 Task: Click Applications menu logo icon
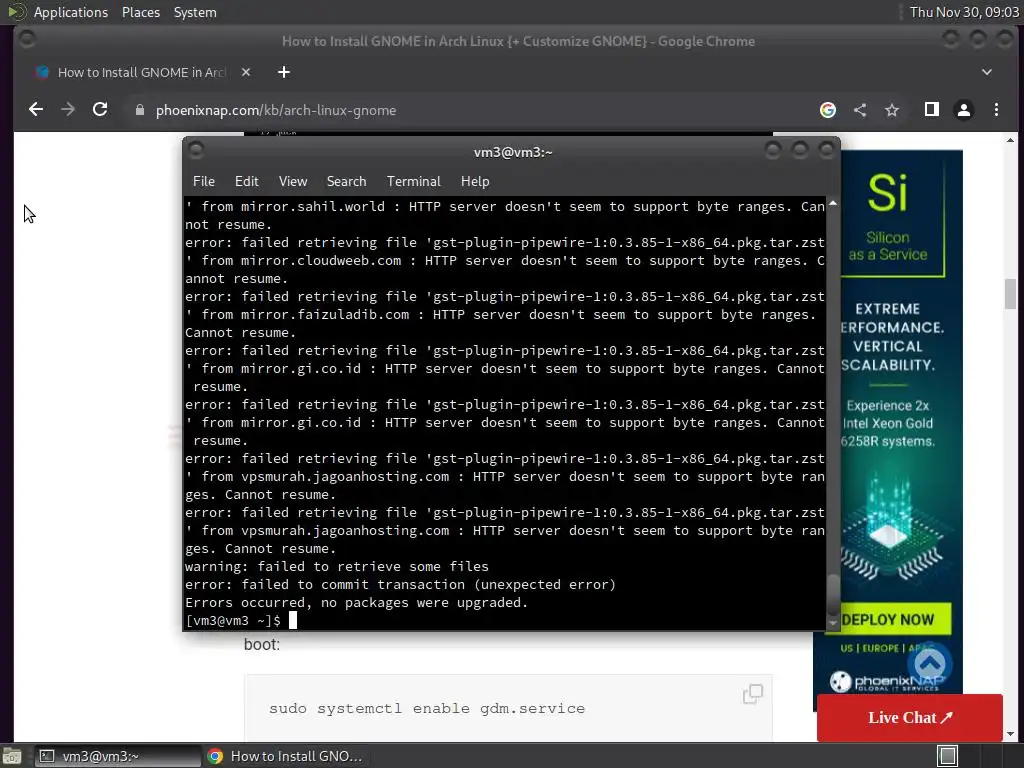pos(17,12)
